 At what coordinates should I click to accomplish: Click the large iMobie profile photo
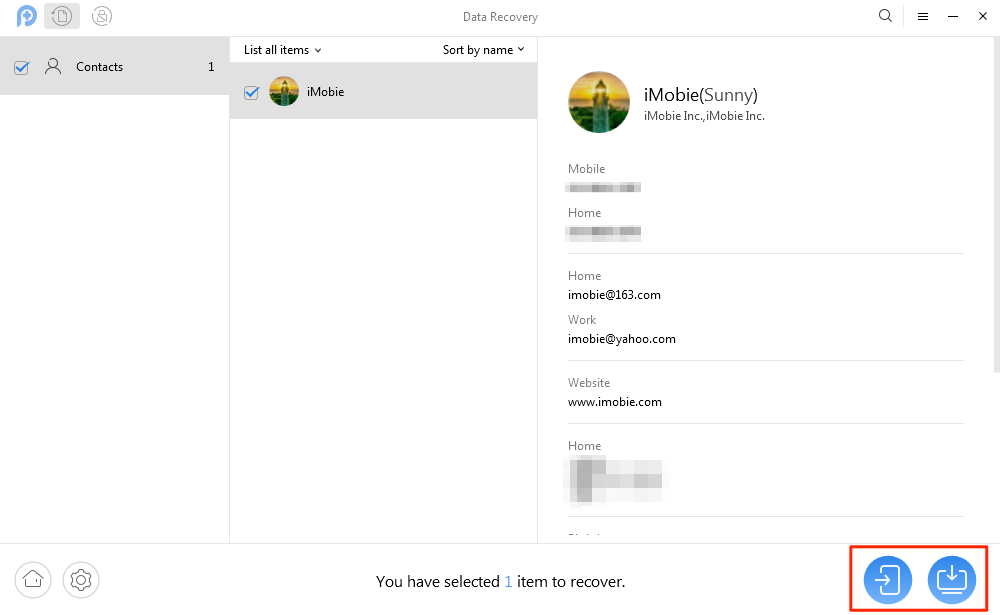pyautogui.click(x=599, y=102)
